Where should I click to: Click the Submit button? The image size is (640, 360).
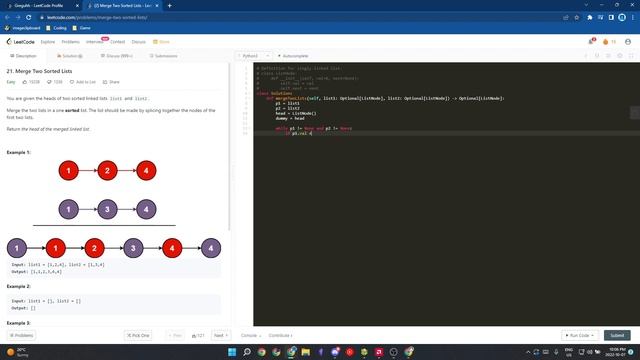617,336
